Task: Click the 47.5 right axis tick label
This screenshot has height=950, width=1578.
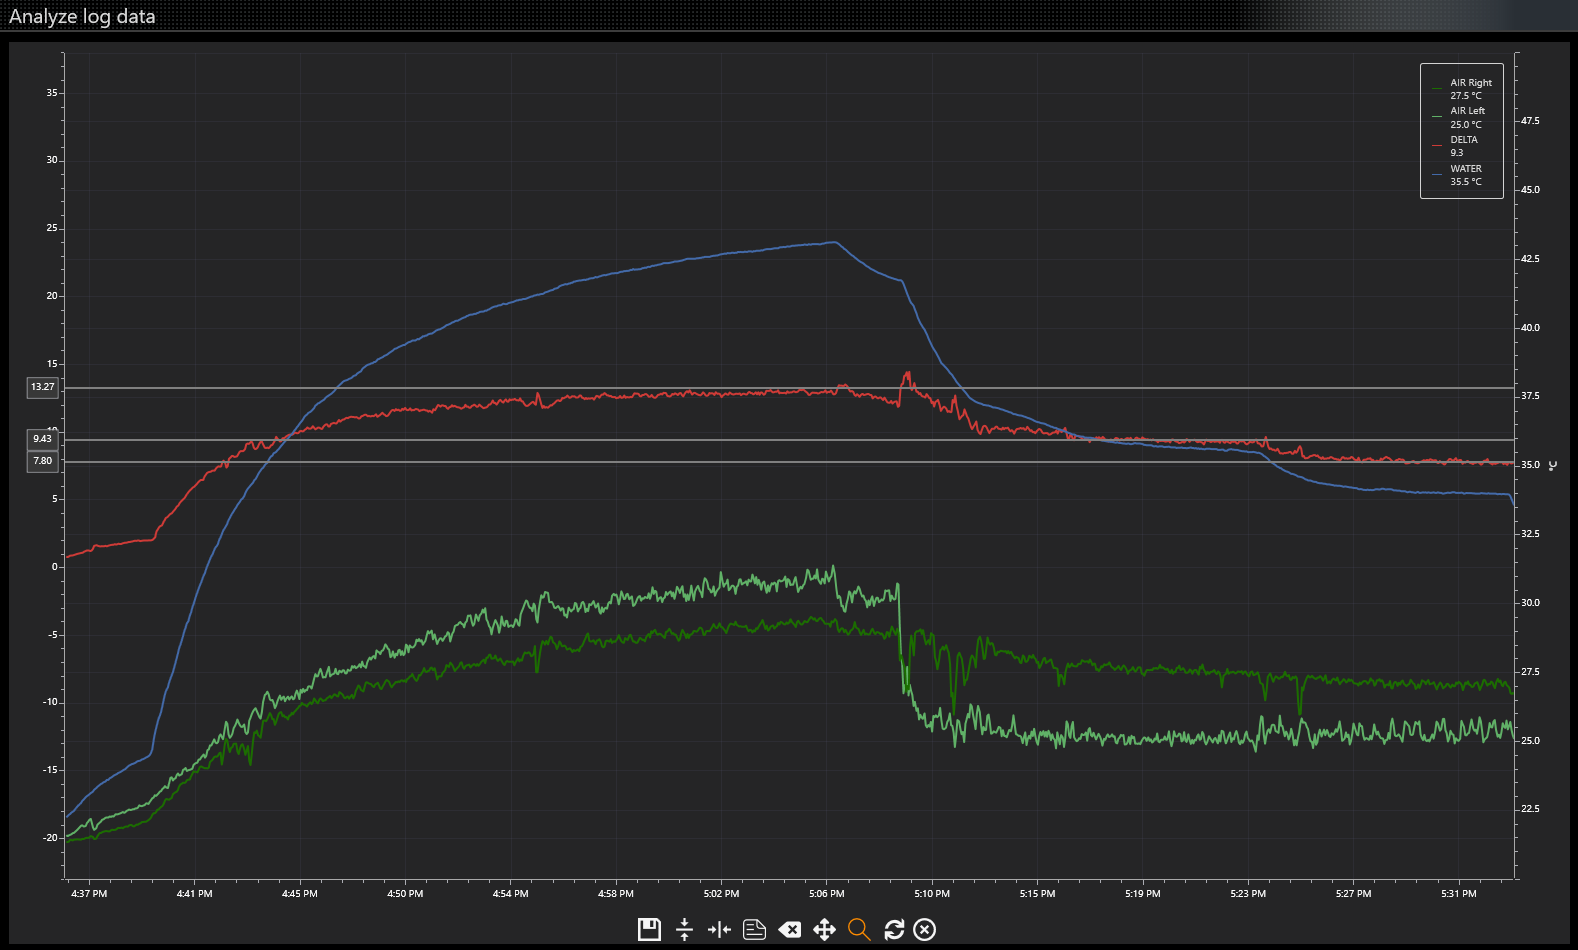Action: 1530,121
